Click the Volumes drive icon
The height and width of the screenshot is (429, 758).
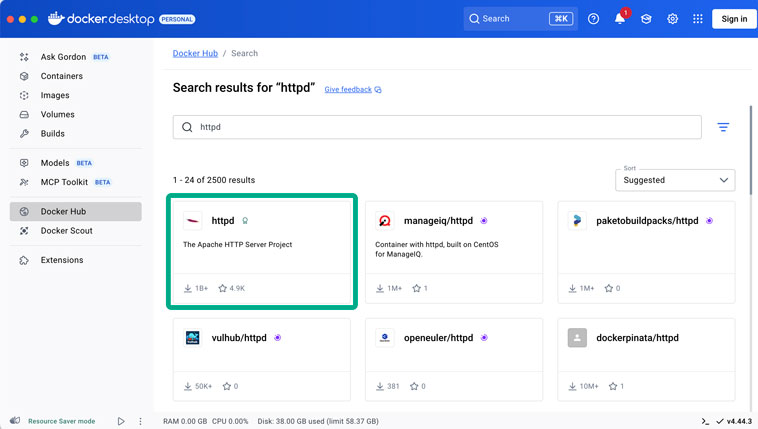(x=24, y=115)
